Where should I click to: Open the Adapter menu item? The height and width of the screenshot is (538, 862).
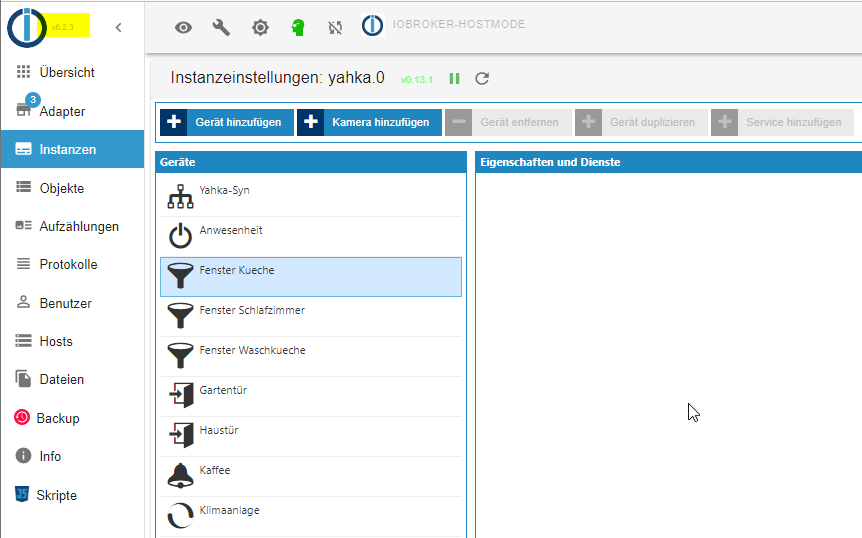[73, 111]
